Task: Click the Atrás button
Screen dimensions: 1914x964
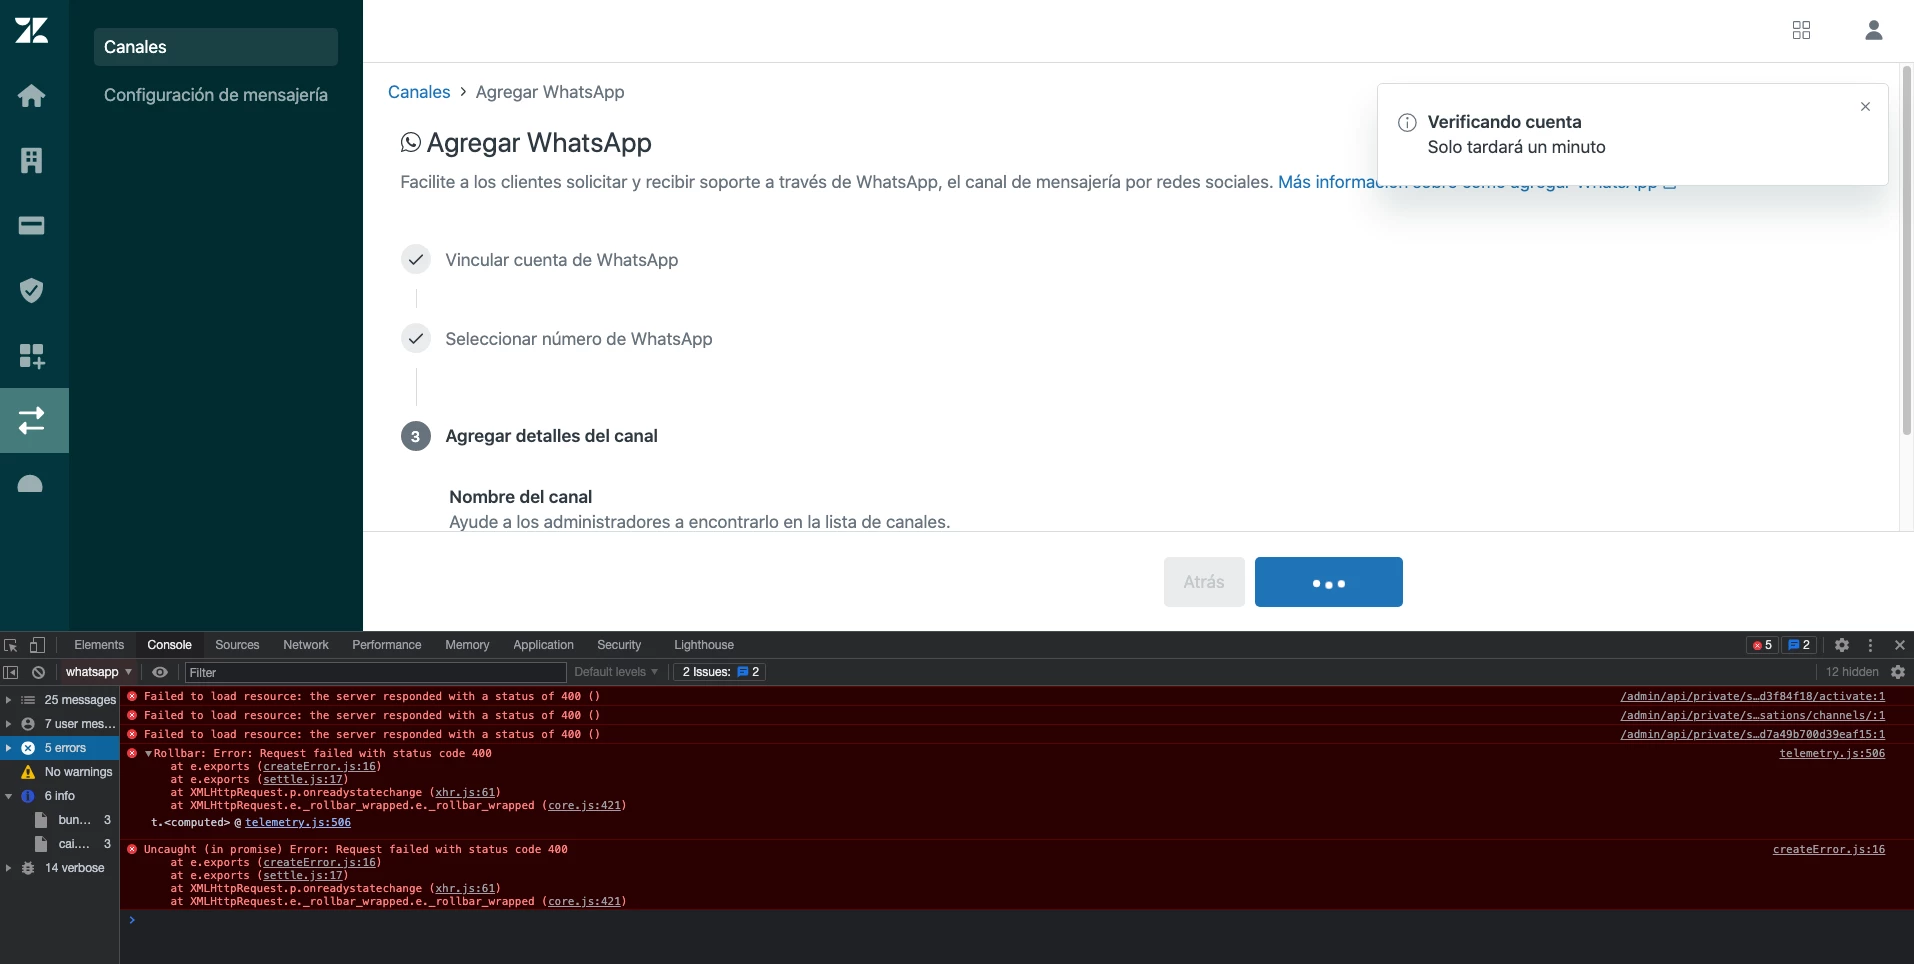Action: click(1204, 582)
